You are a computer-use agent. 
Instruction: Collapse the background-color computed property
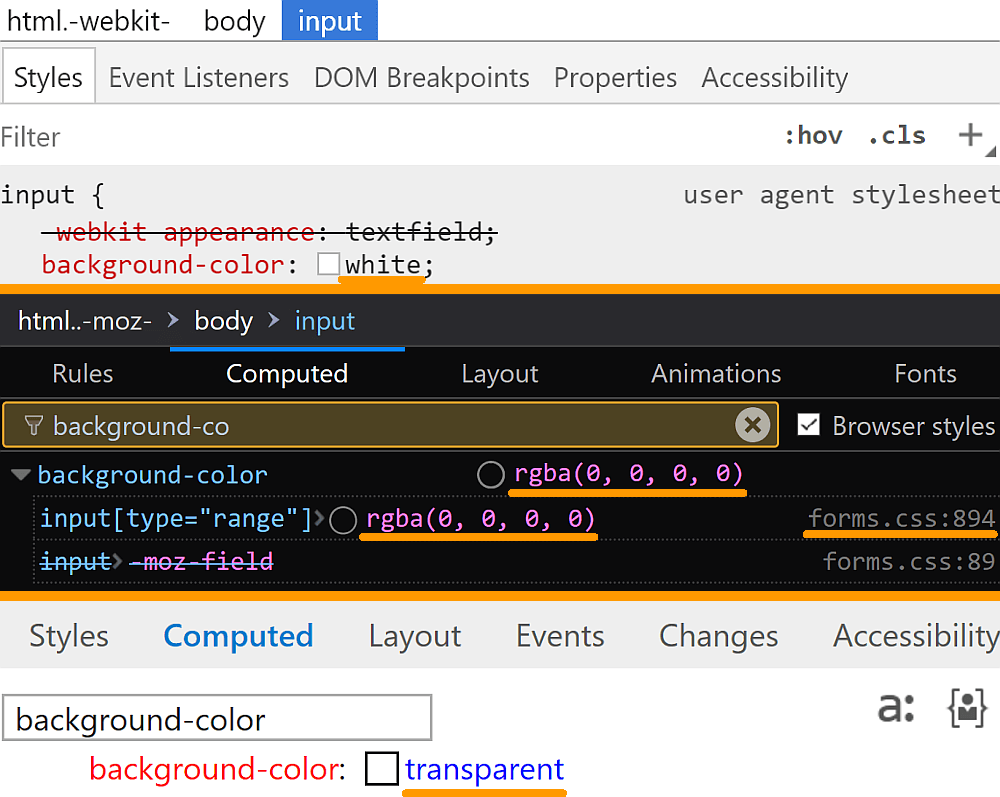click(20, 476)
